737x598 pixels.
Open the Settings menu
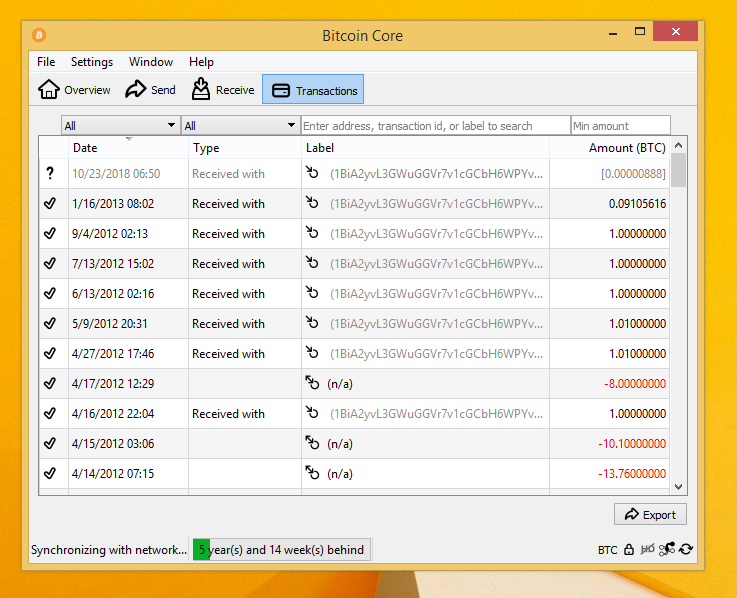tap(92, 62)
